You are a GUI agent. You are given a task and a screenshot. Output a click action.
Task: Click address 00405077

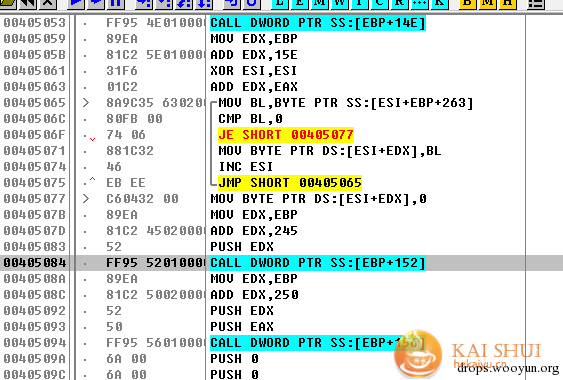(x=35, y=199)
